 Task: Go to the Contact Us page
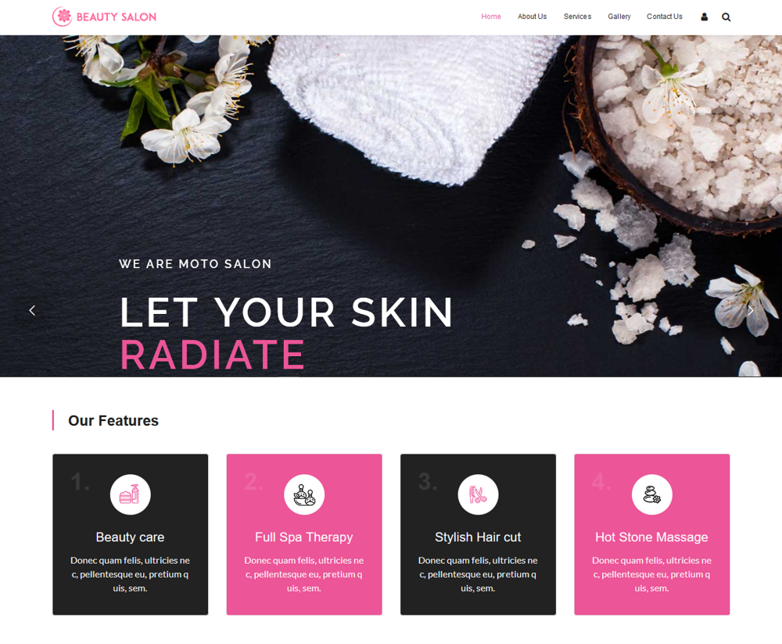[664, 16]
